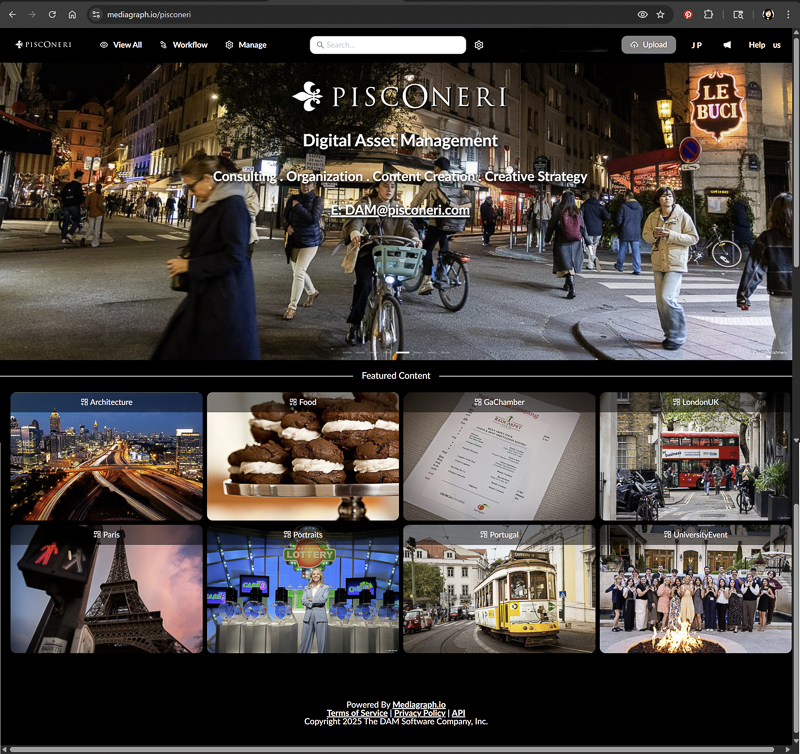Expand the Manage menu

pos(246,45)
